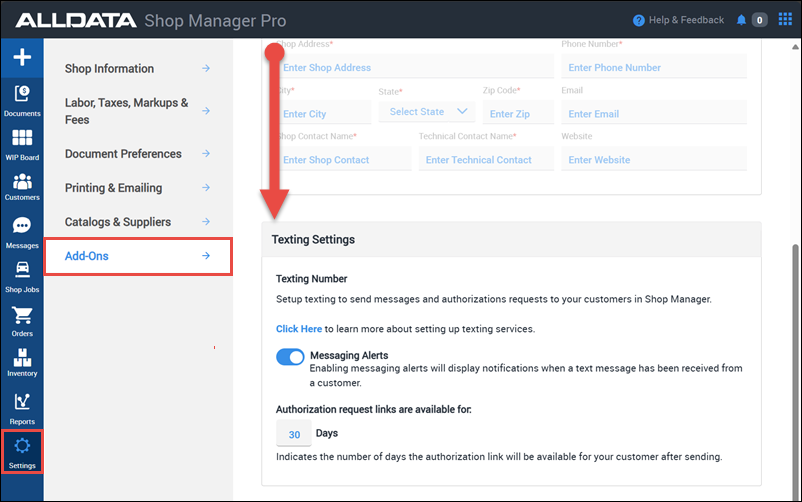The image size is (802, 502).
Task: Open the apps grid icon
Action: (785, 19)
